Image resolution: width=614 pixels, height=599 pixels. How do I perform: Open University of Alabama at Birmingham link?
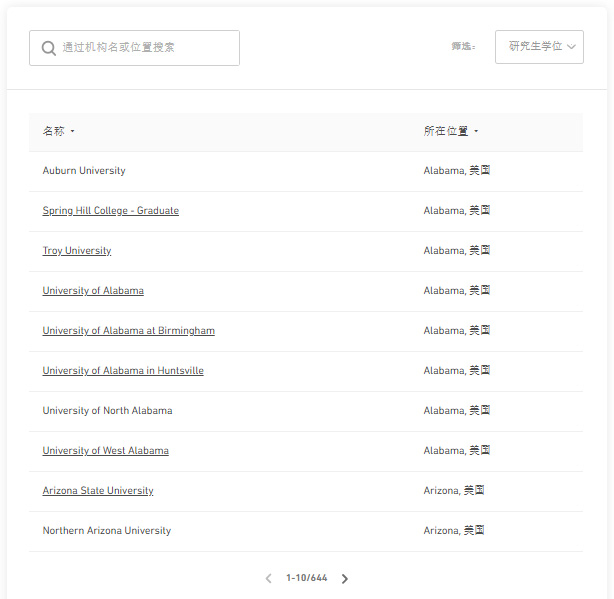tap(128, 330)
